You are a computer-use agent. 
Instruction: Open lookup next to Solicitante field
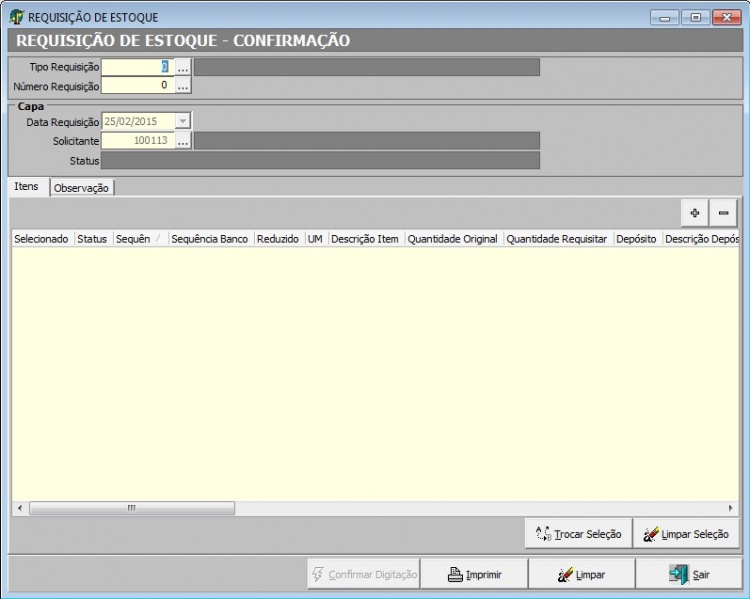pos(183,141)
